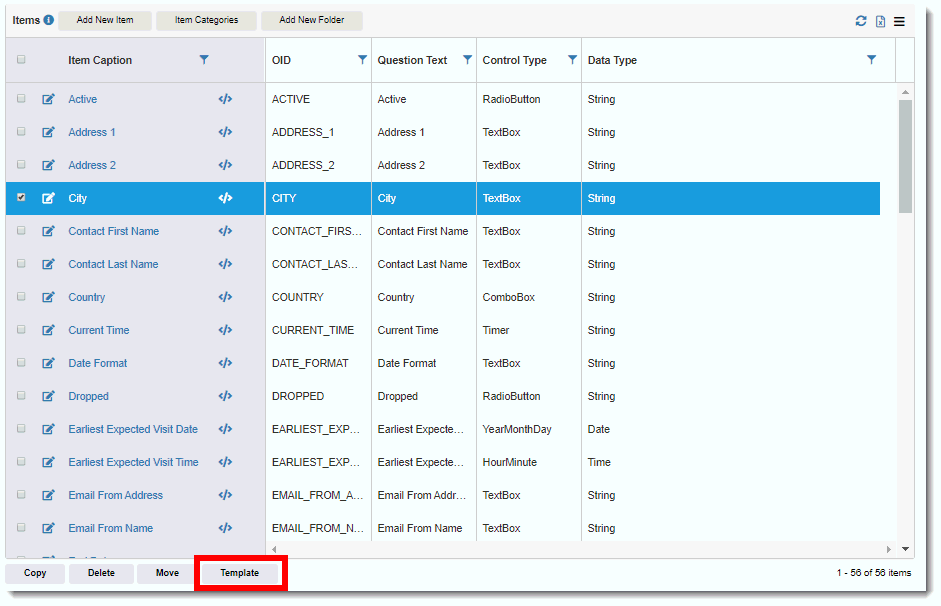This screenshot has height=606, width=941.
Task: Click the Template button
Action: [x=239, y=573]
